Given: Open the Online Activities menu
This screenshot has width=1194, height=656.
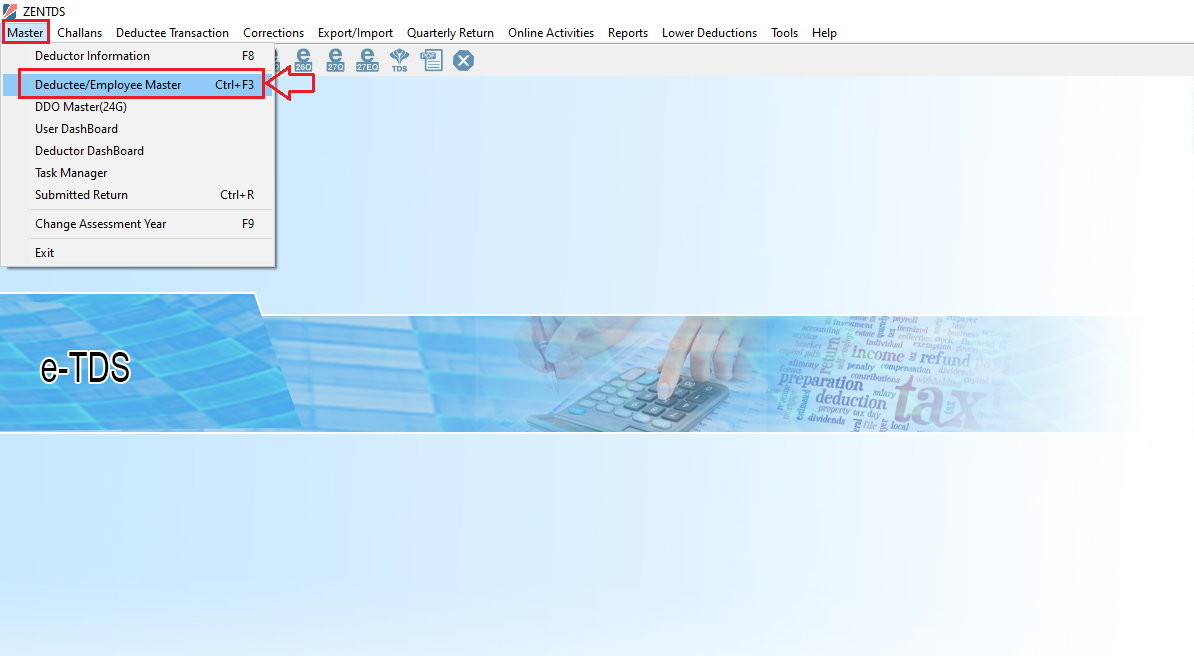Looking at the screenshot, I should [551, 33].
